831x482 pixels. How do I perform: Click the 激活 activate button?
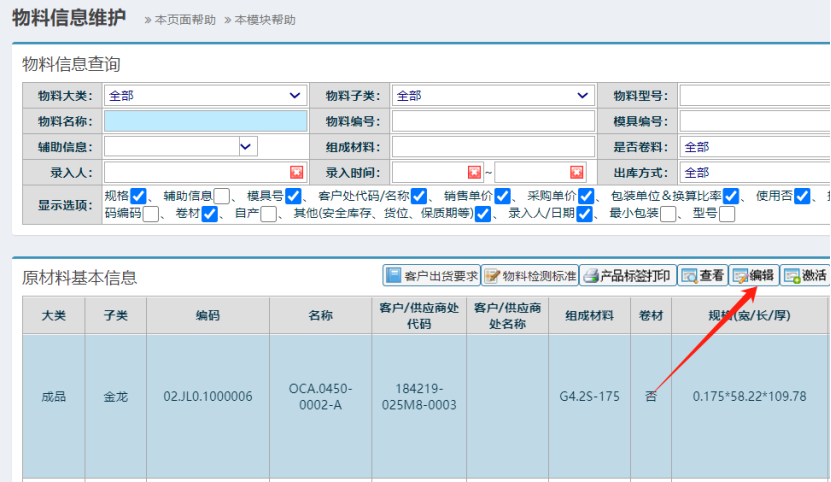click(805, 276)
